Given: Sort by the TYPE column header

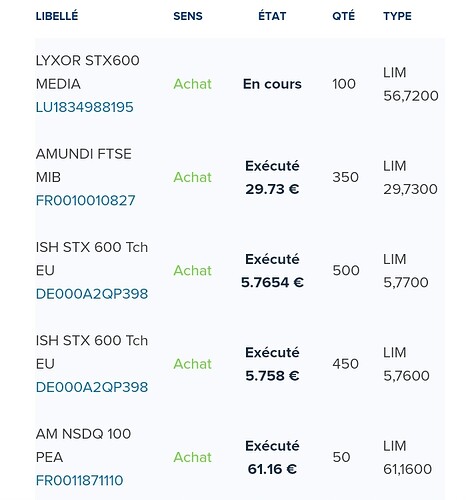Looking at the screenshot, I should [397, 16].
